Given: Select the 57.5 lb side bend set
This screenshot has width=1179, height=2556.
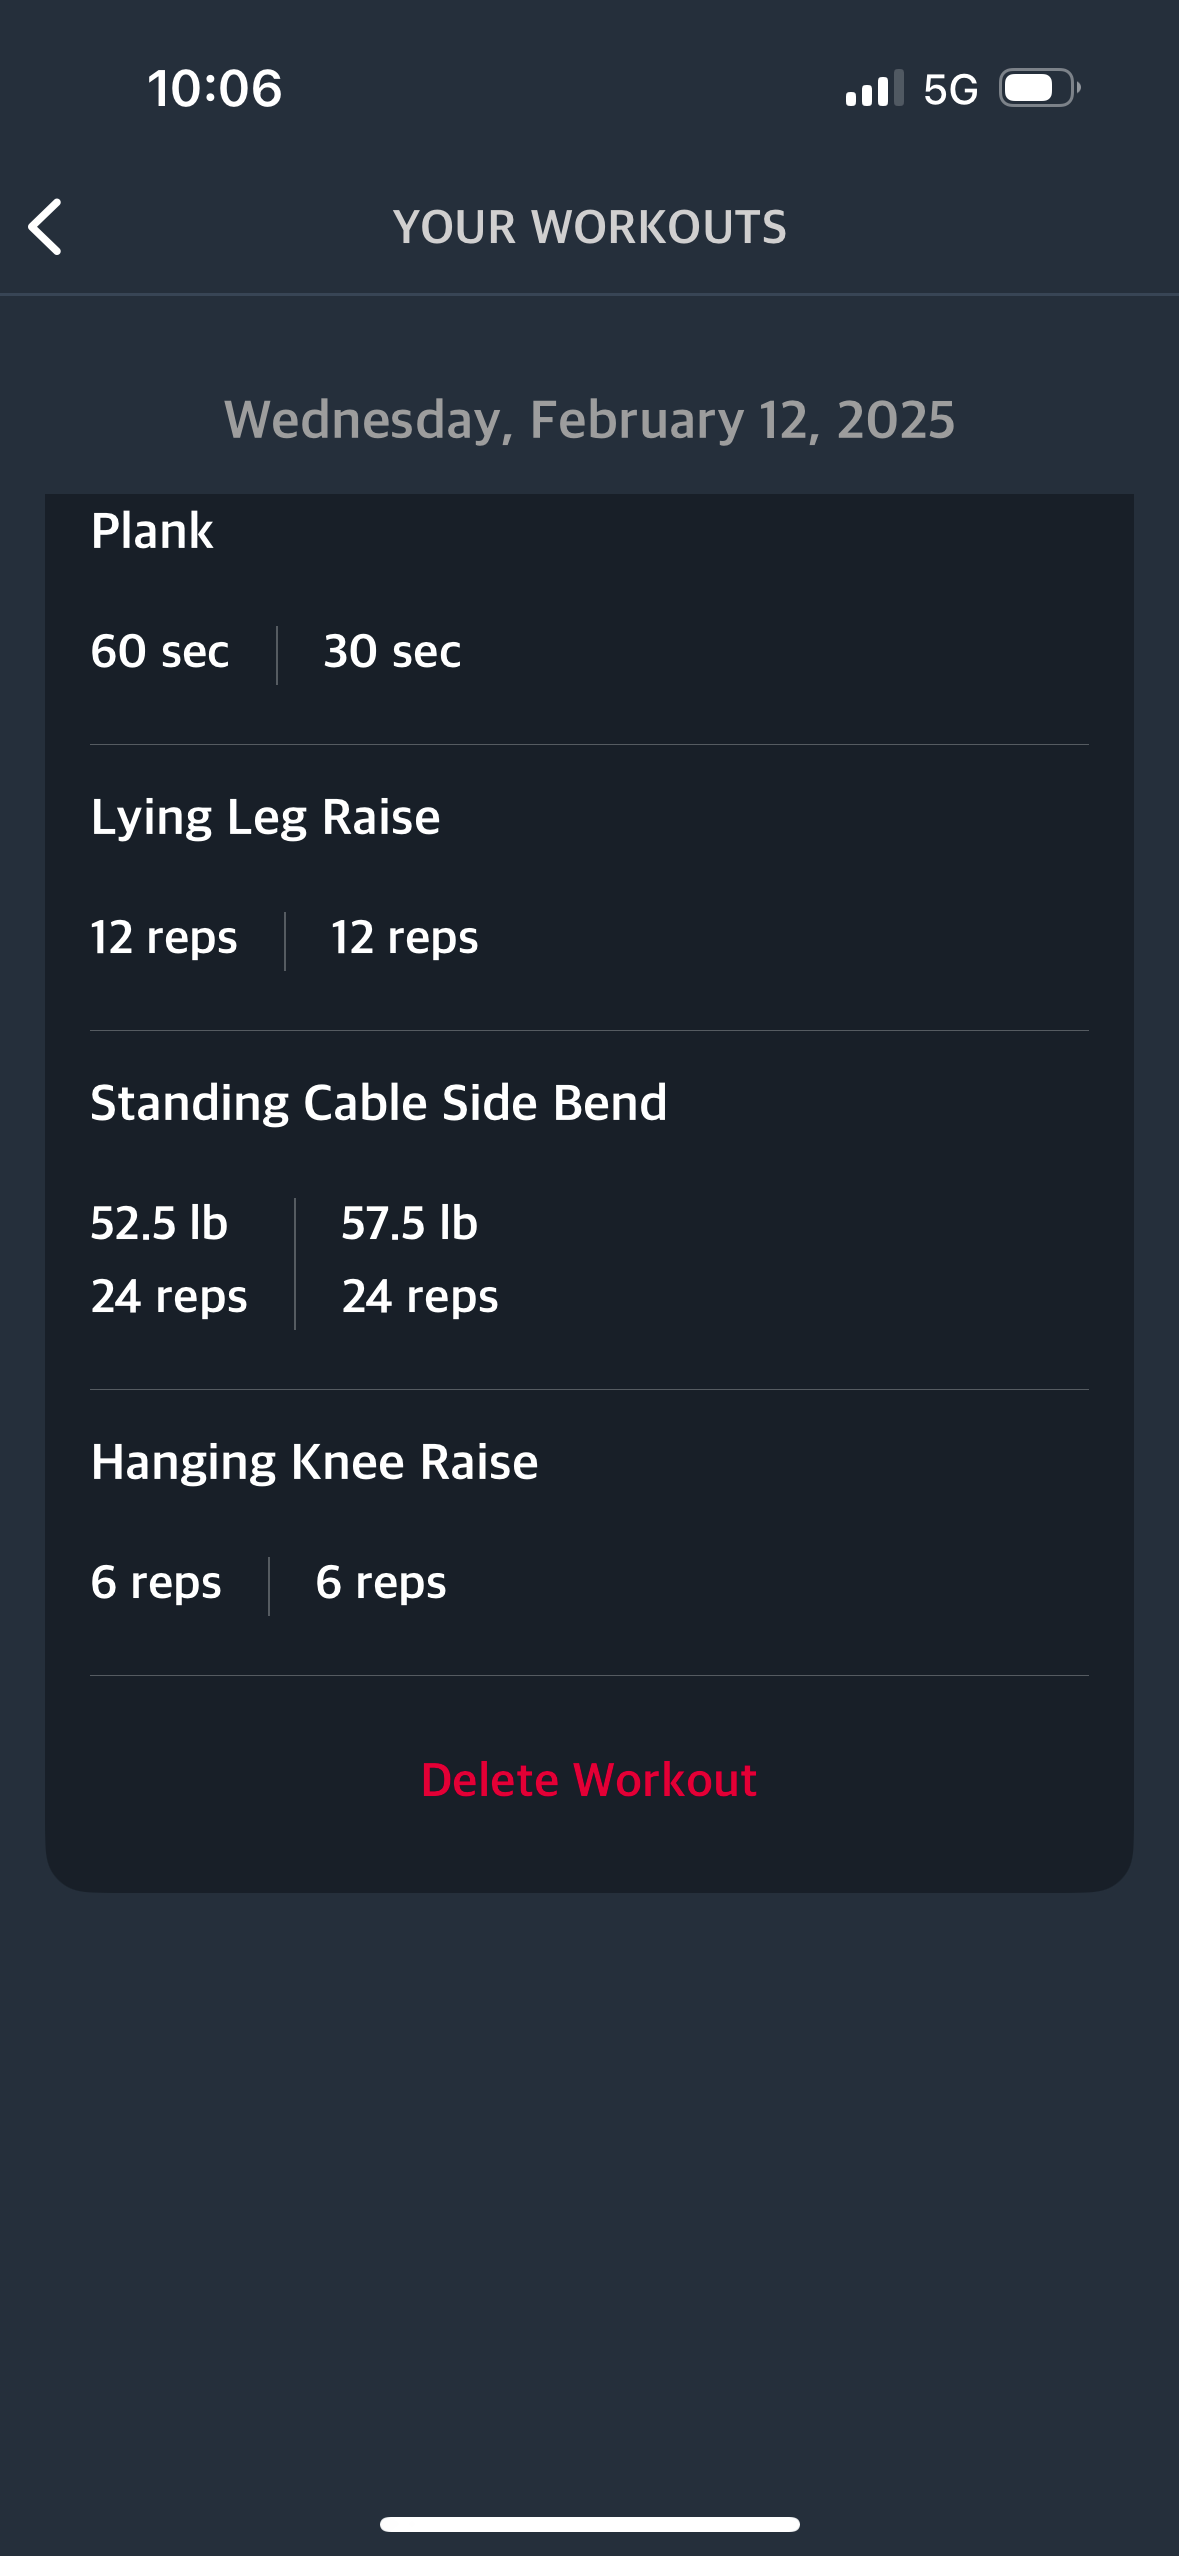Looking at the screenshot, I should 420,1260.
